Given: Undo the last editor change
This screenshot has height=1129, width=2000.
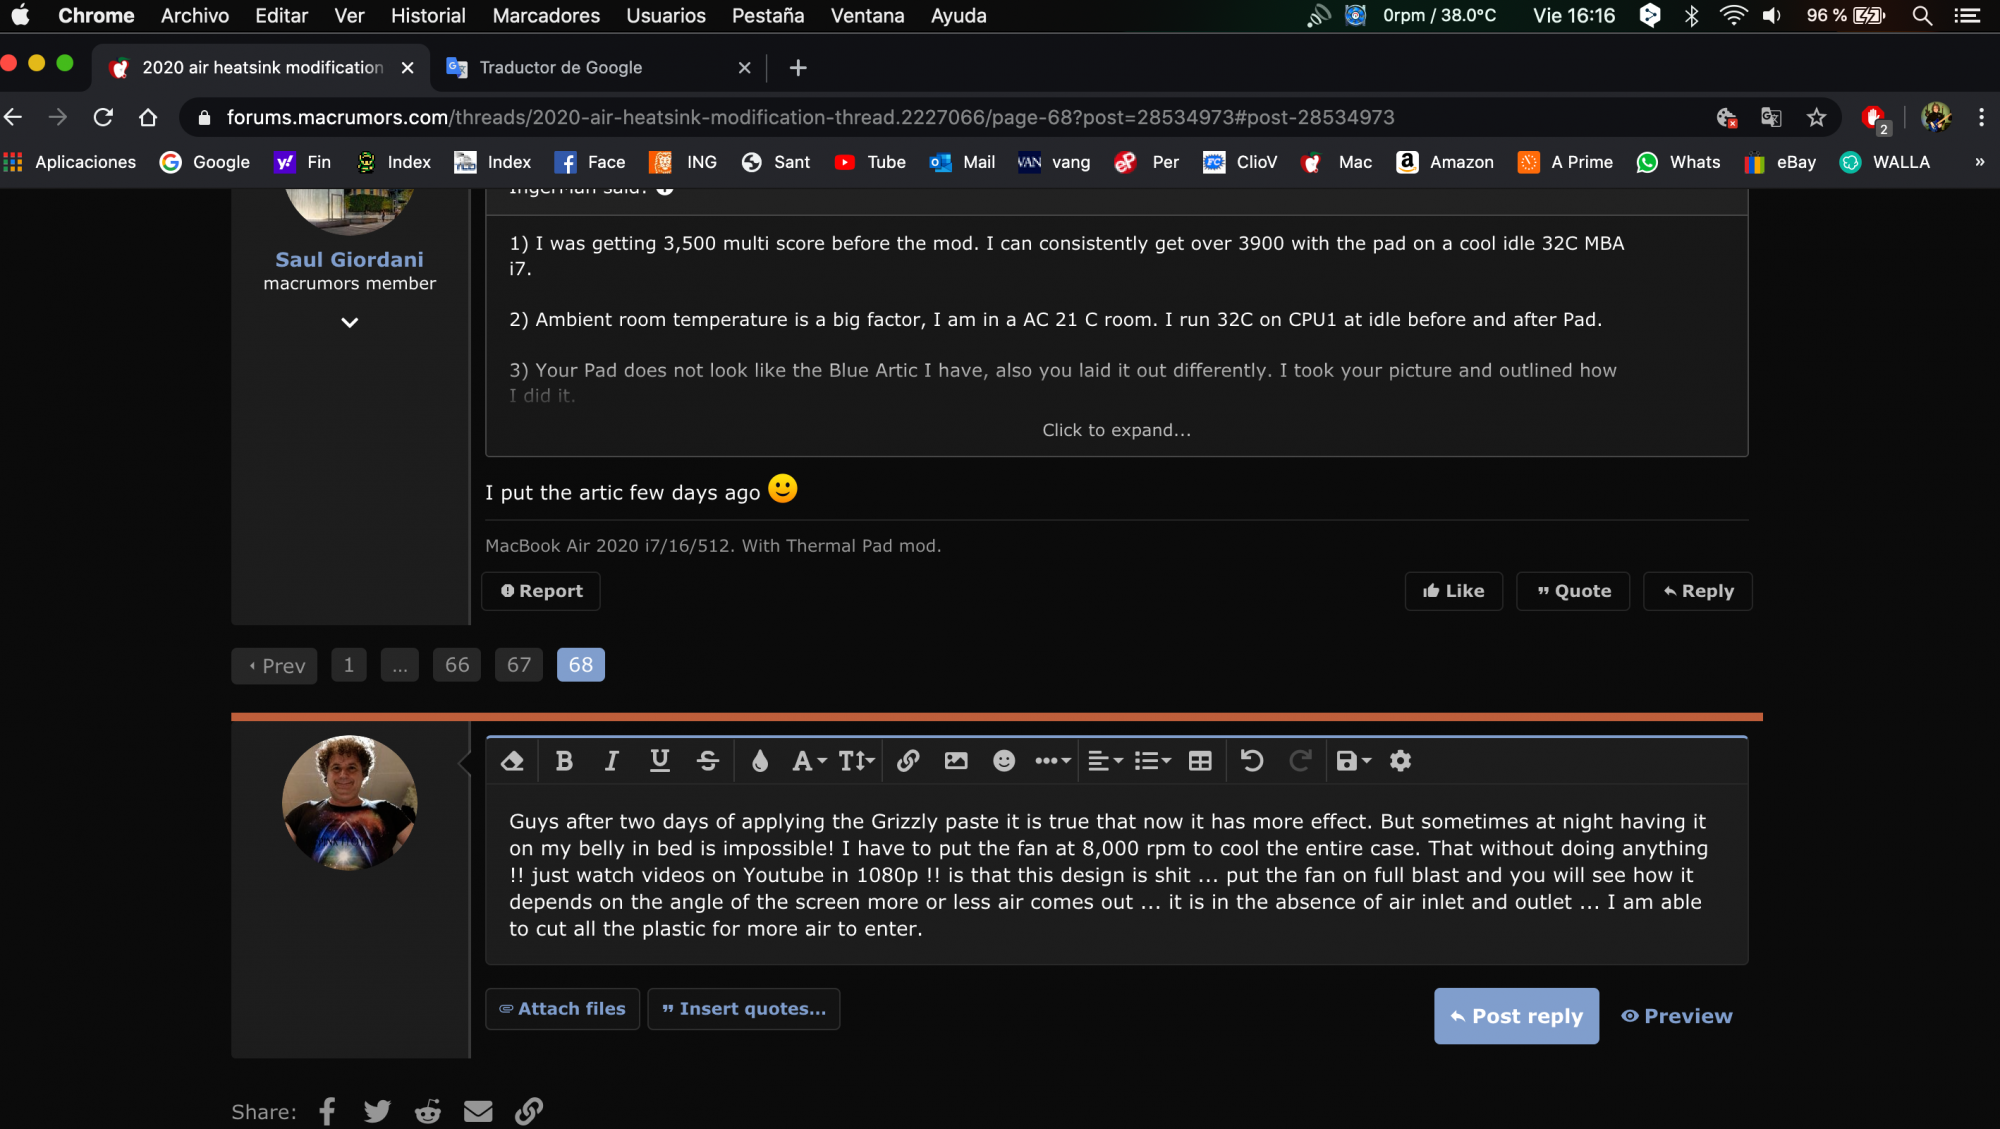Looking at the screenshot, I should 1252,761.
